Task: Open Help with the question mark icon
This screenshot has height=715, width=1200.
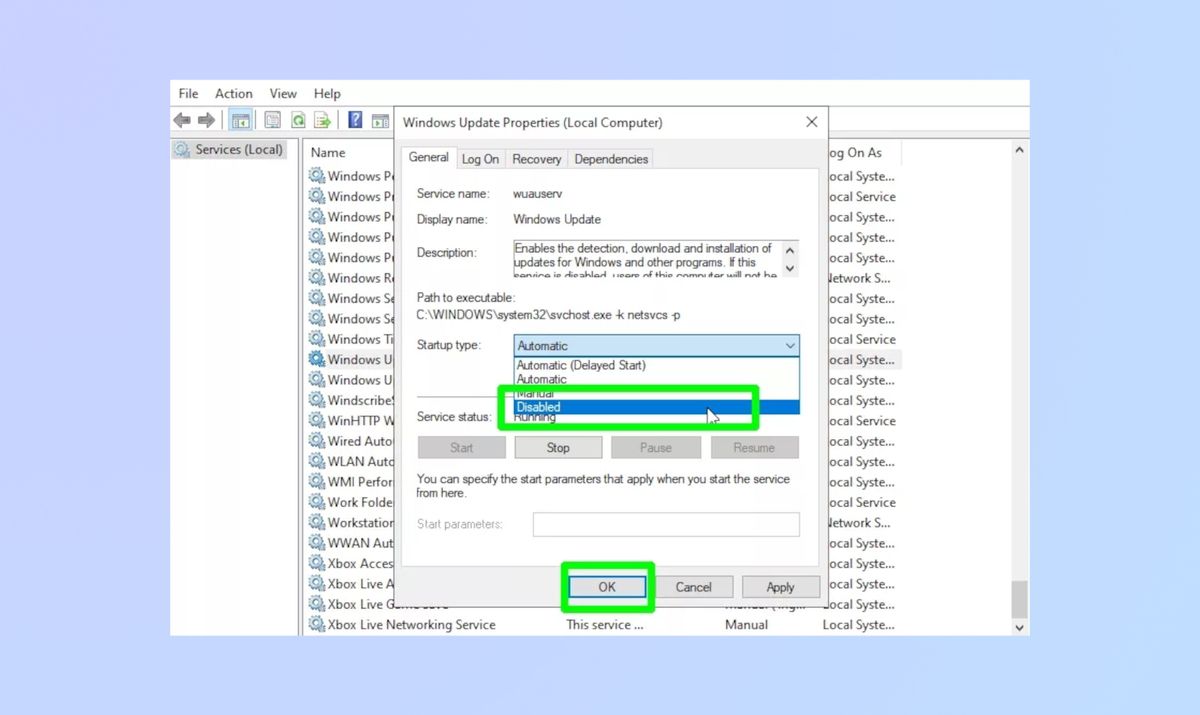Action: tap(354, 119)
